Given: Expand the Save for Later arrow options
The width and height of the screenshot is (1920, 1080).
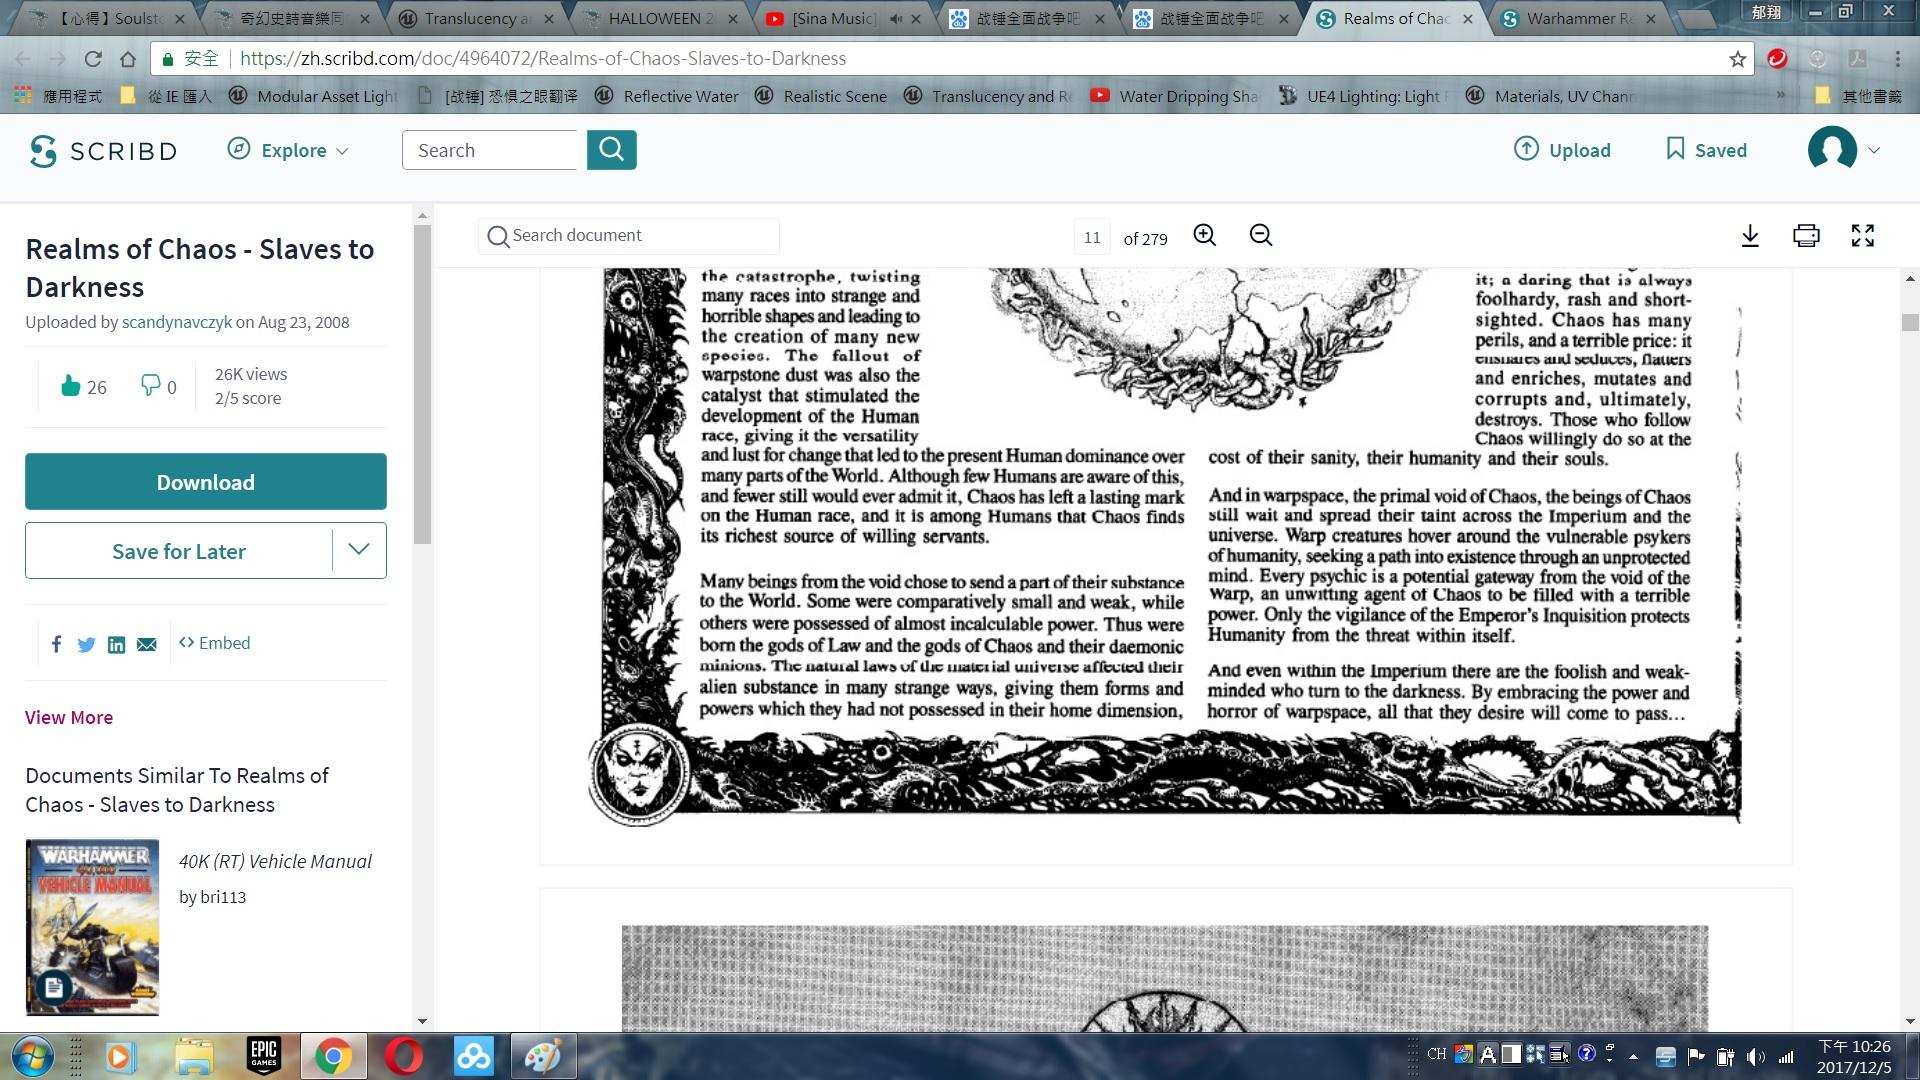Looking at the screenshot, I should [359, 550].
